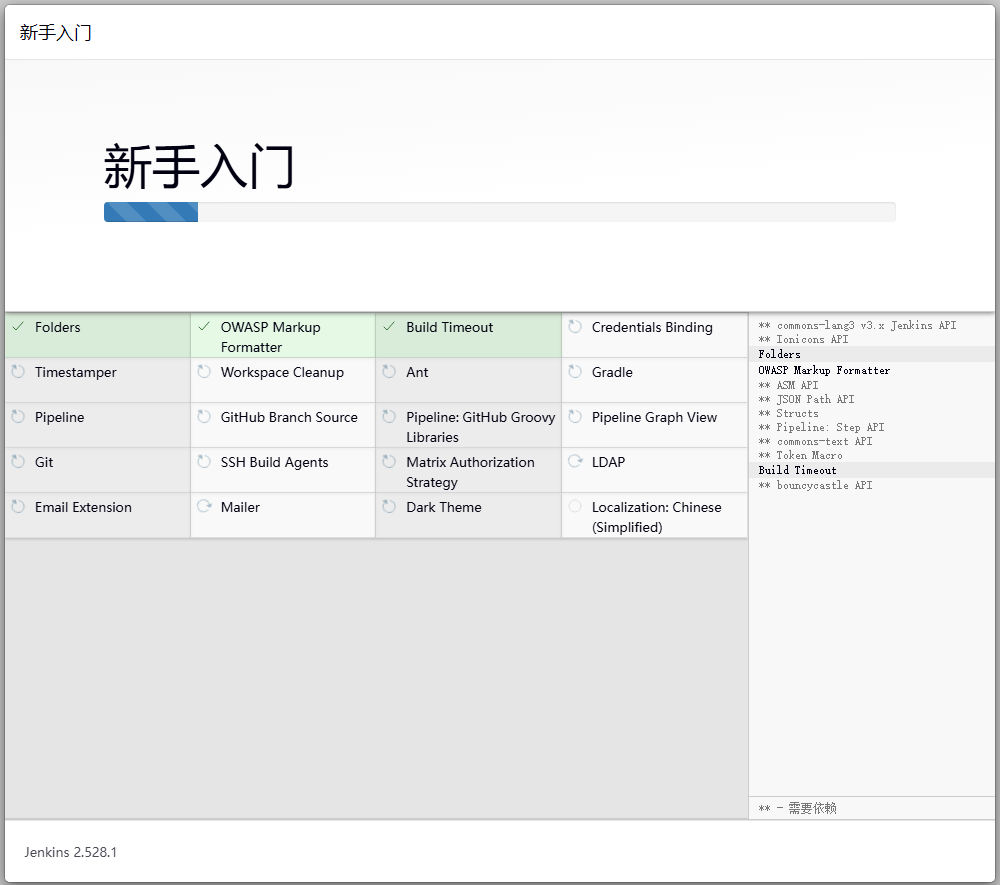Click the pending icon for GitHub Branch Source
The image size is (1000, 885).
pyautogui.click(x=204, y=416)
